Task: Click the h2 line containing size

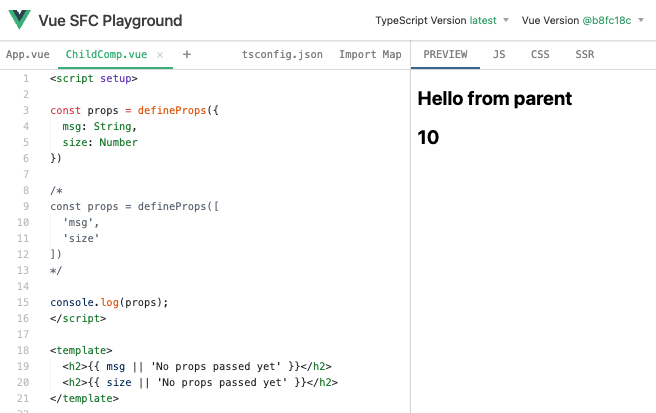Action: coord(200,382)
